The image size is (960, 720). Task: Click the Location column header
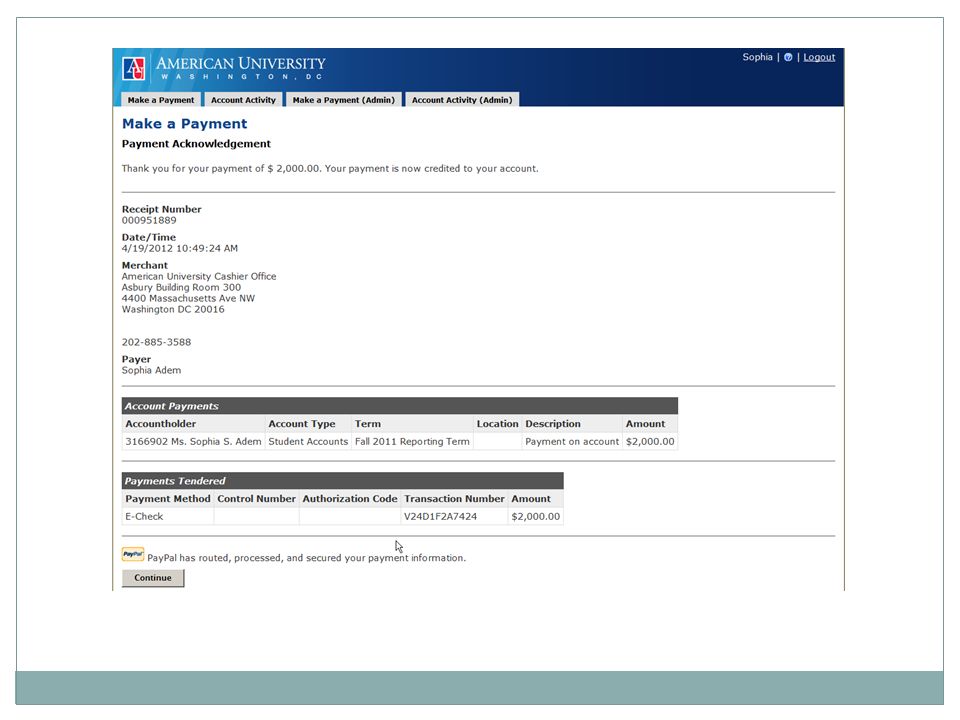tap(497, 424)
